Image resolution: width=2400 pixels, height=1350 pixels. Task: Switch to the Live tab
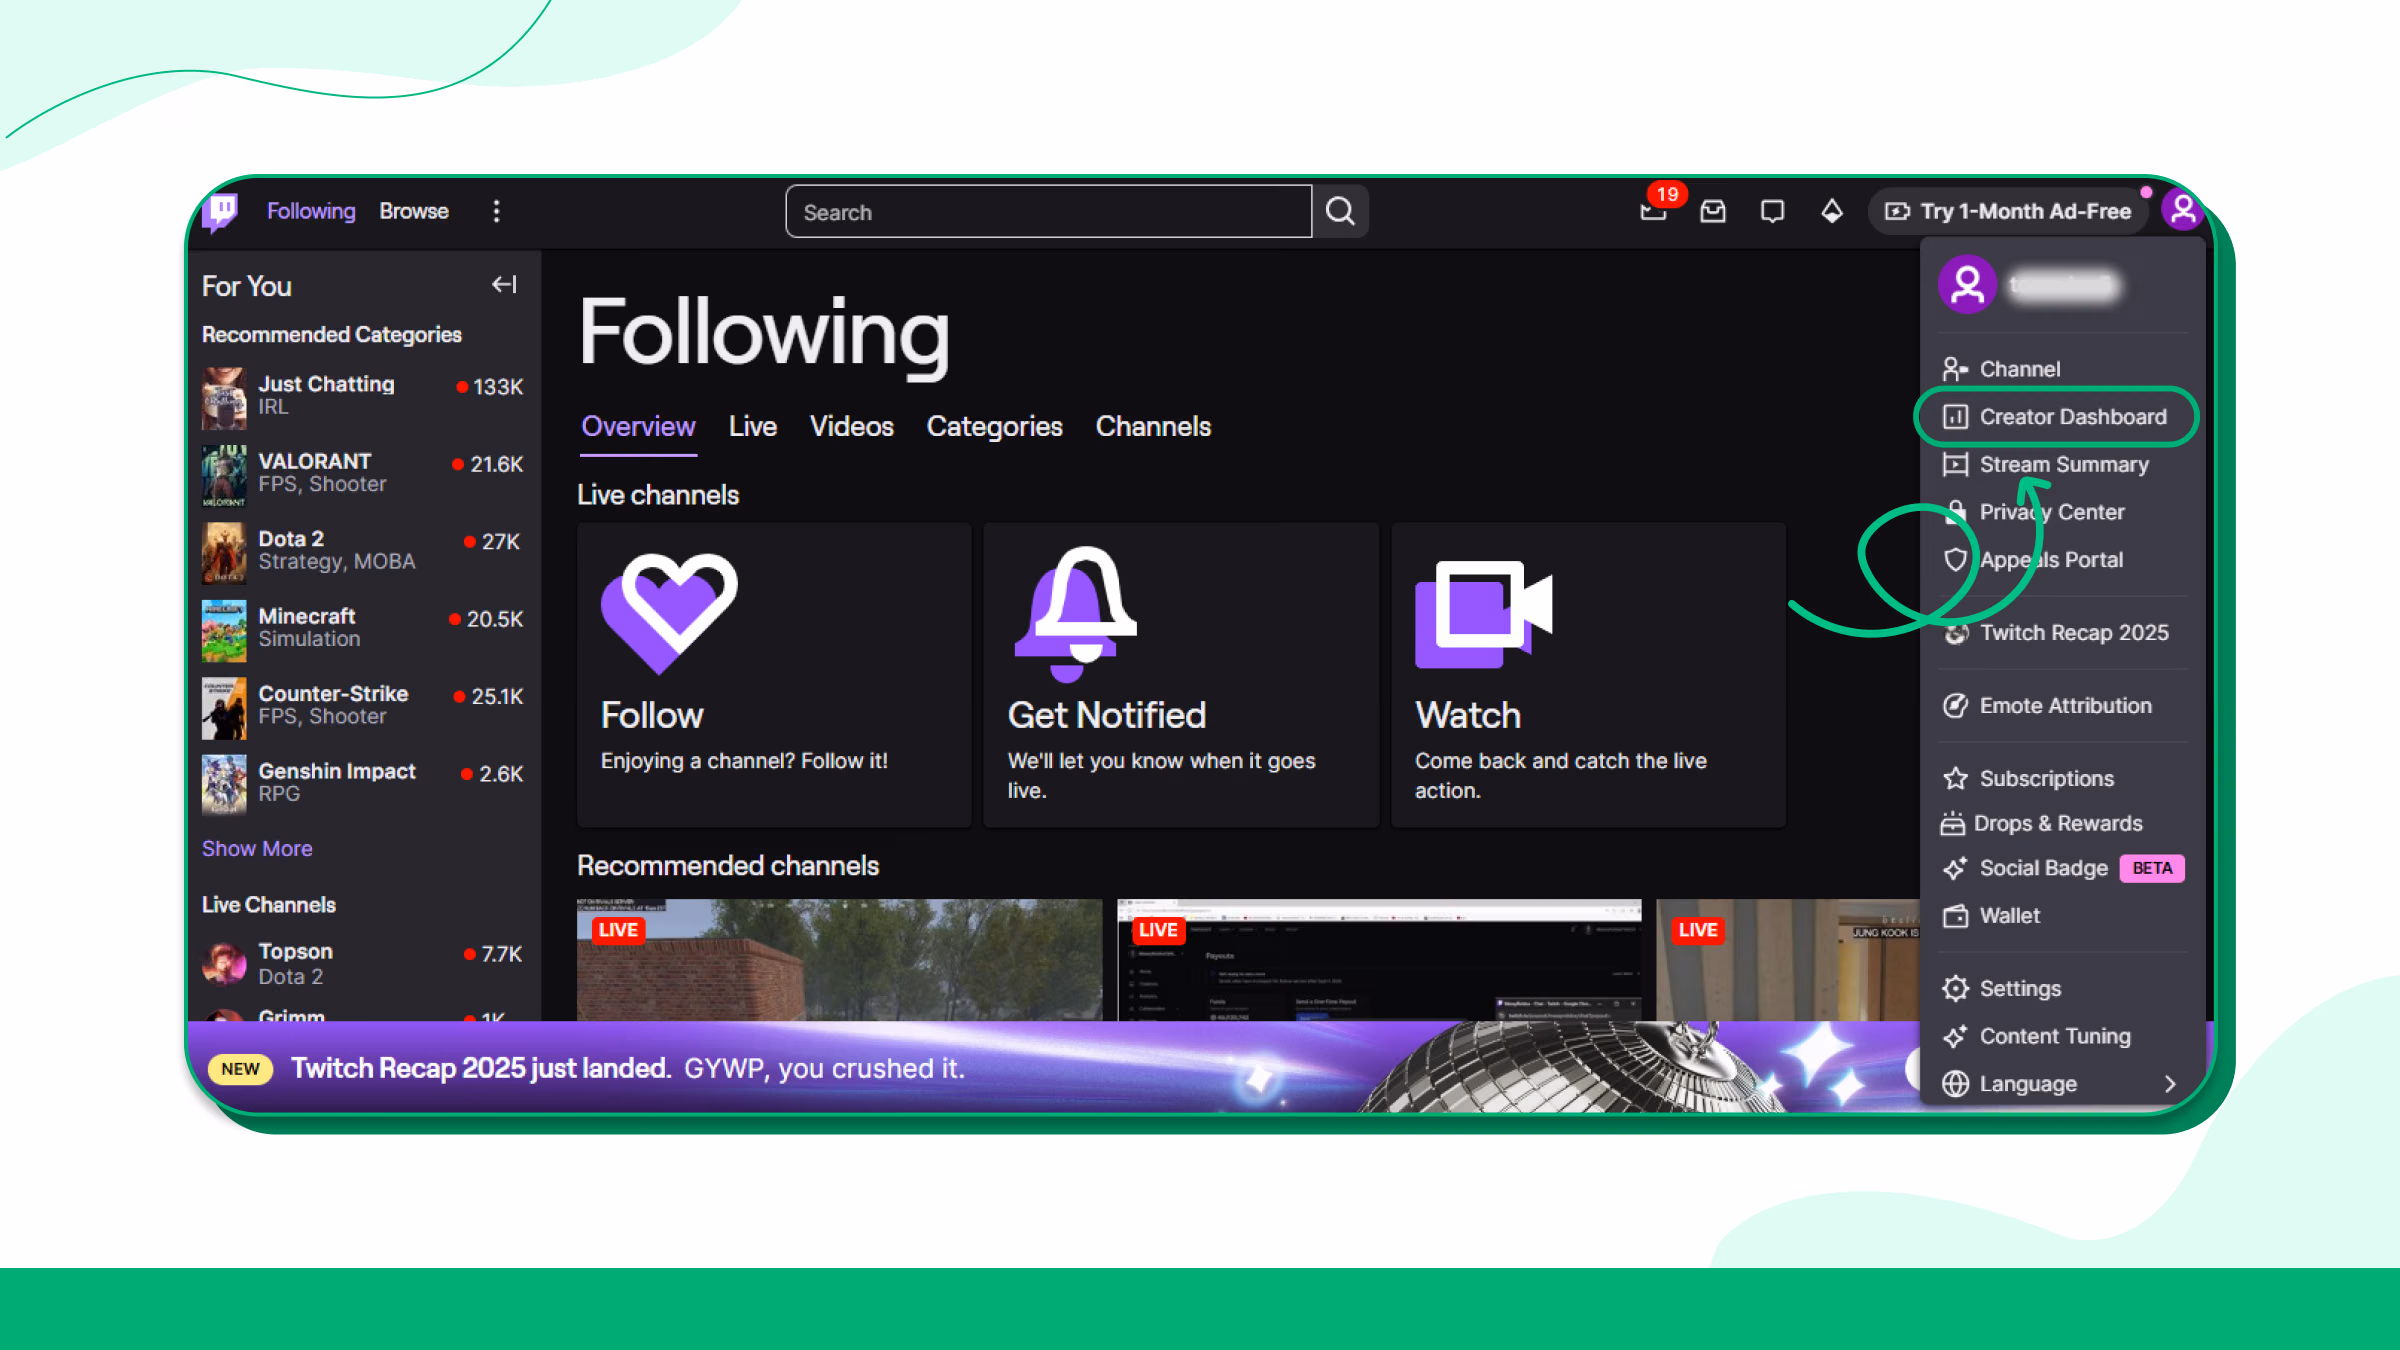(x=752, y=427)
